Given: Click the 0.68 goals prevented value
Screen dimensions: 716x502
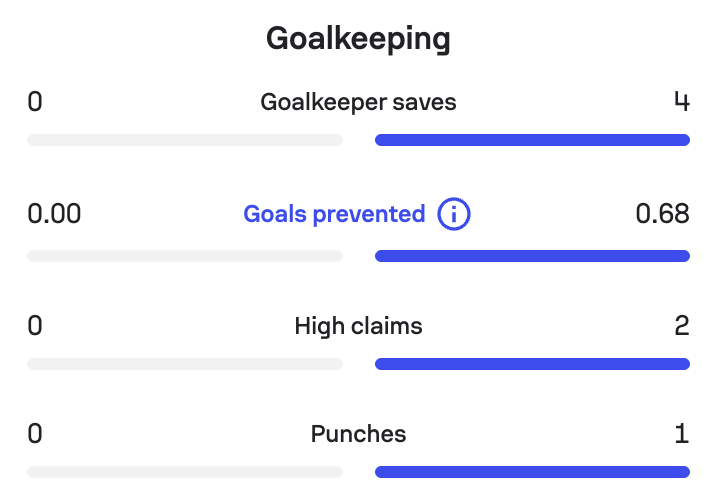Looking at the screenshot, I should (x=663, y=214).
